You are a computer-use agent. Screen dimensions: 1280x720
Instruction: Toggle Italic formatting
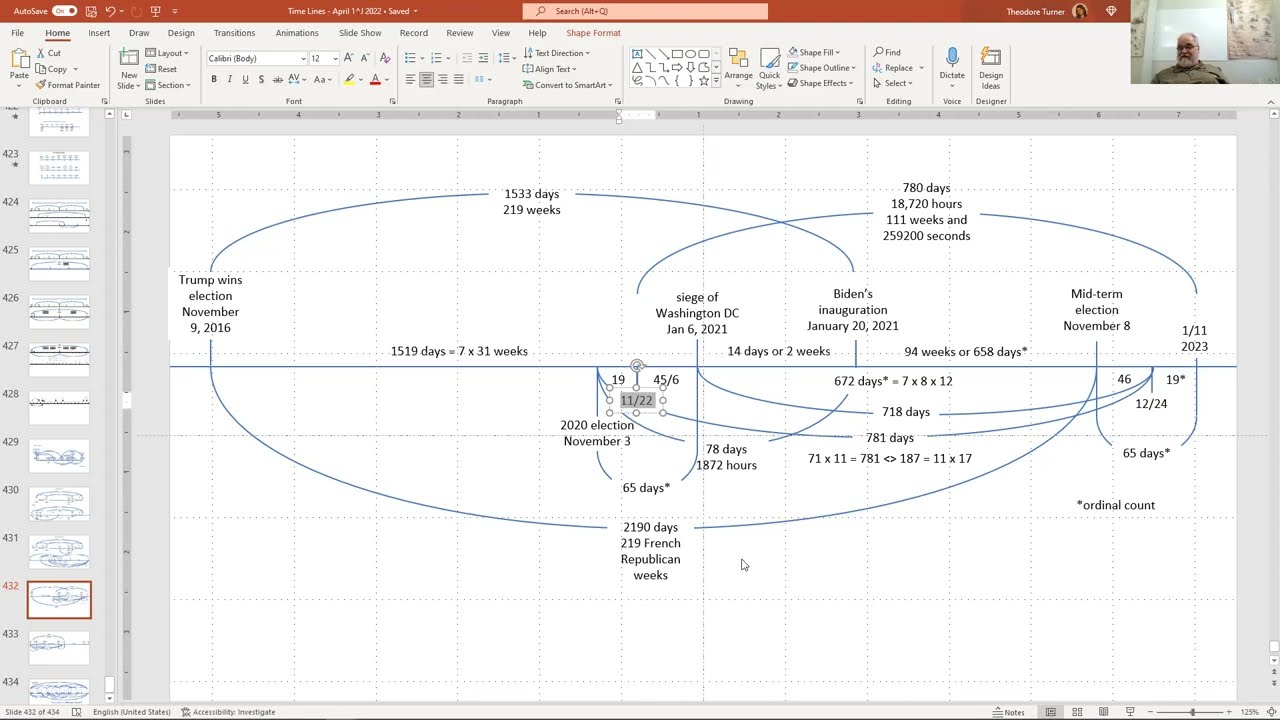tap(229, 79)
